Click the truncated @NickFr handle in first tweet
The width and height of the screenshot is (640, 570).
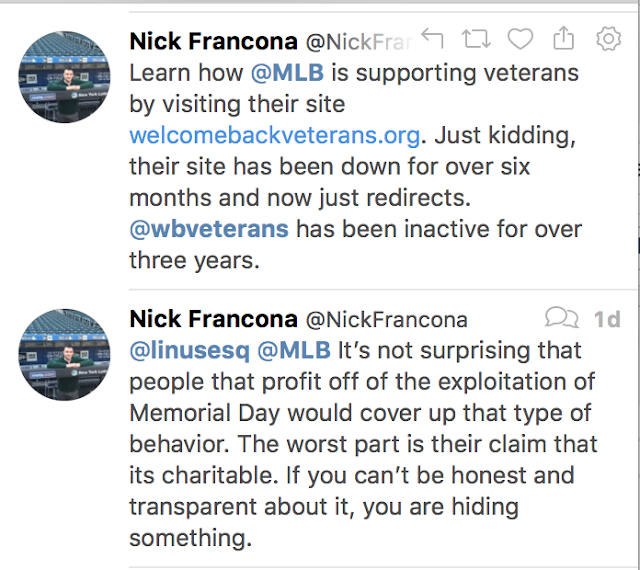361,41
